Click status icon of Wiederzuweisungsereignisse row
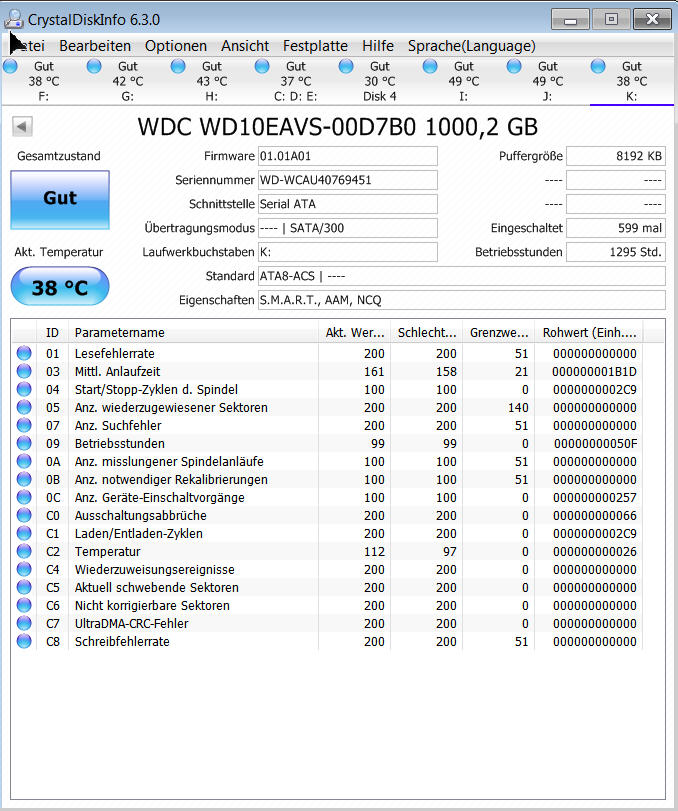This screenshot has width=678, height=811. pos(24,569)
